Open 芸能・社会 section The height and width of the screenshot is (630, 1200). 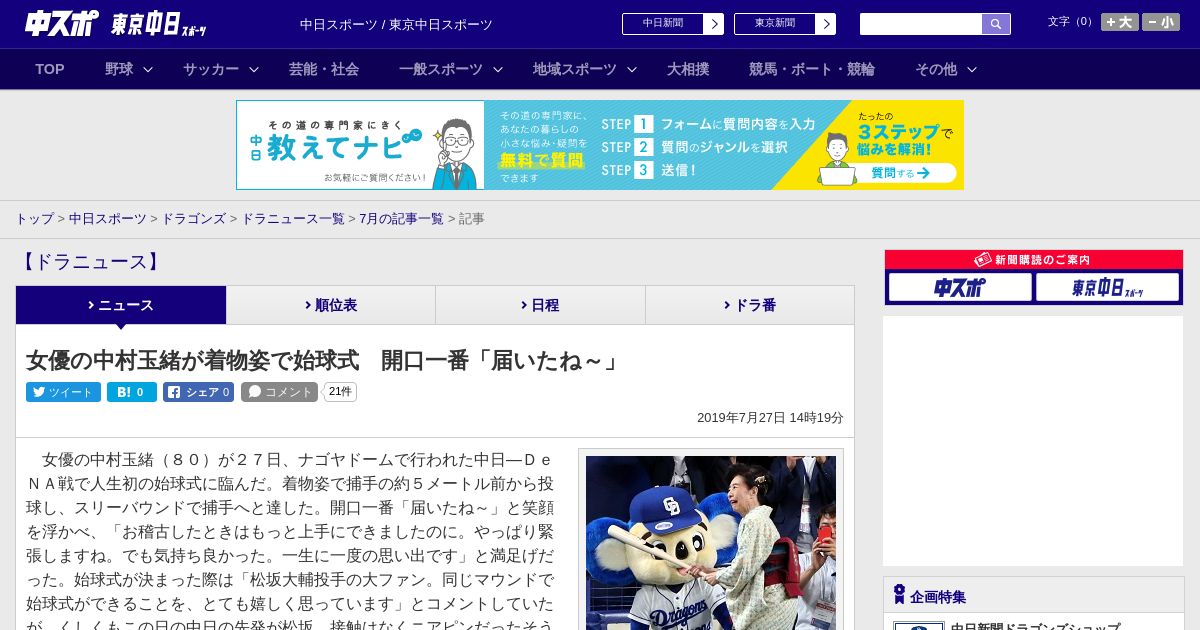[x=324, y=69]
